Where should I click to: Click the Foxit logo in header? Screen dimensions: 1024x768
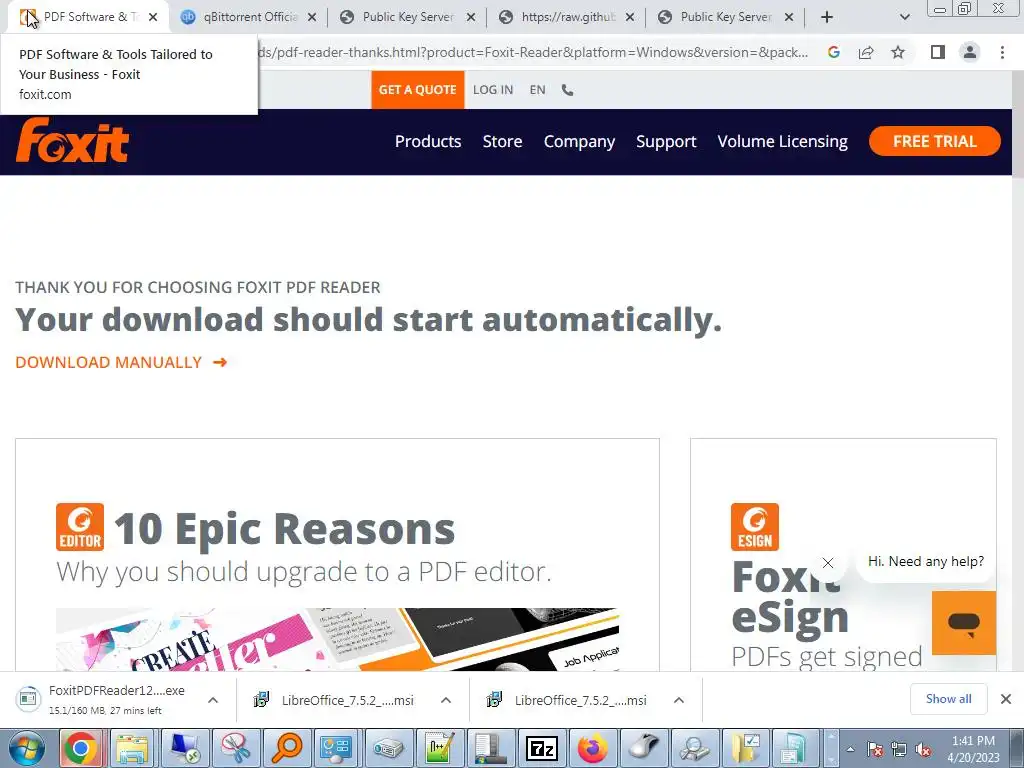pos(72,140)
